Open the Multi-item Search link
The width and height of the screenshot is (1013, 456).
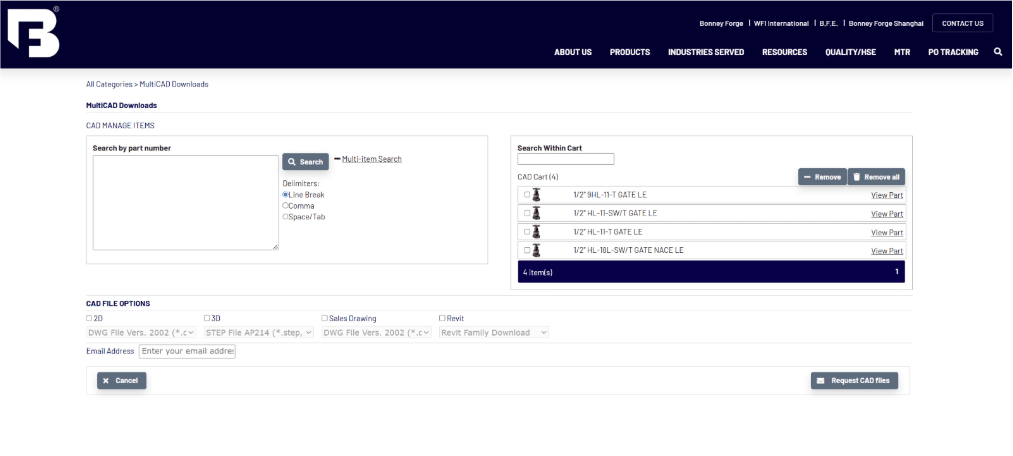click(x=371, y=159)
